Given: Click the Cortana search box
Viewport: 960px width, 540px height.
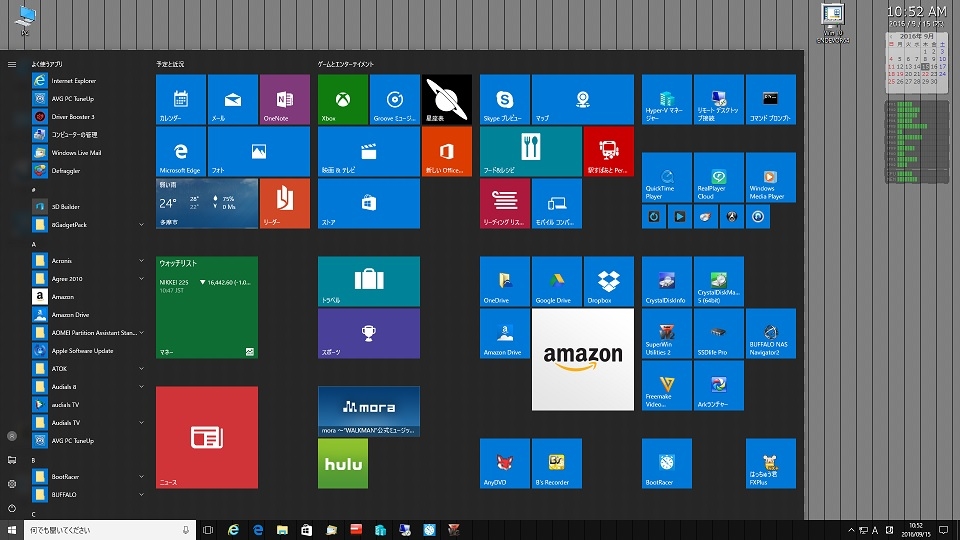Looking at the screenshot, I should click(110, 530).
